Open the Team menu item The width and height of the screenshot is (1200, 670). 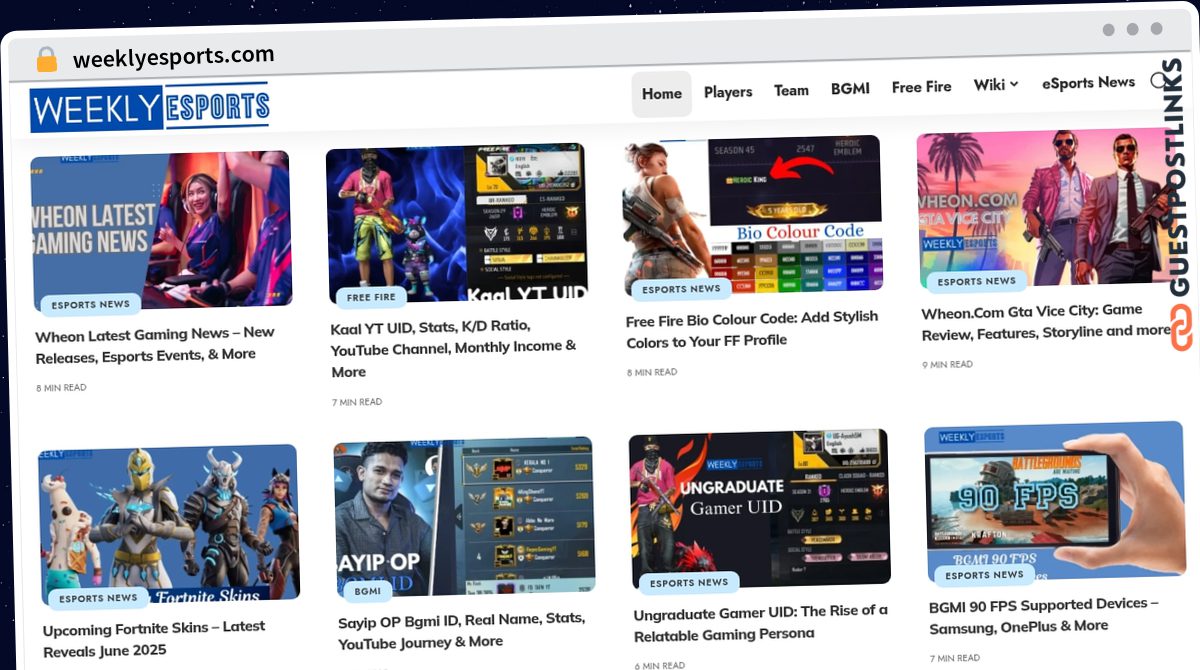coord(791,90)
